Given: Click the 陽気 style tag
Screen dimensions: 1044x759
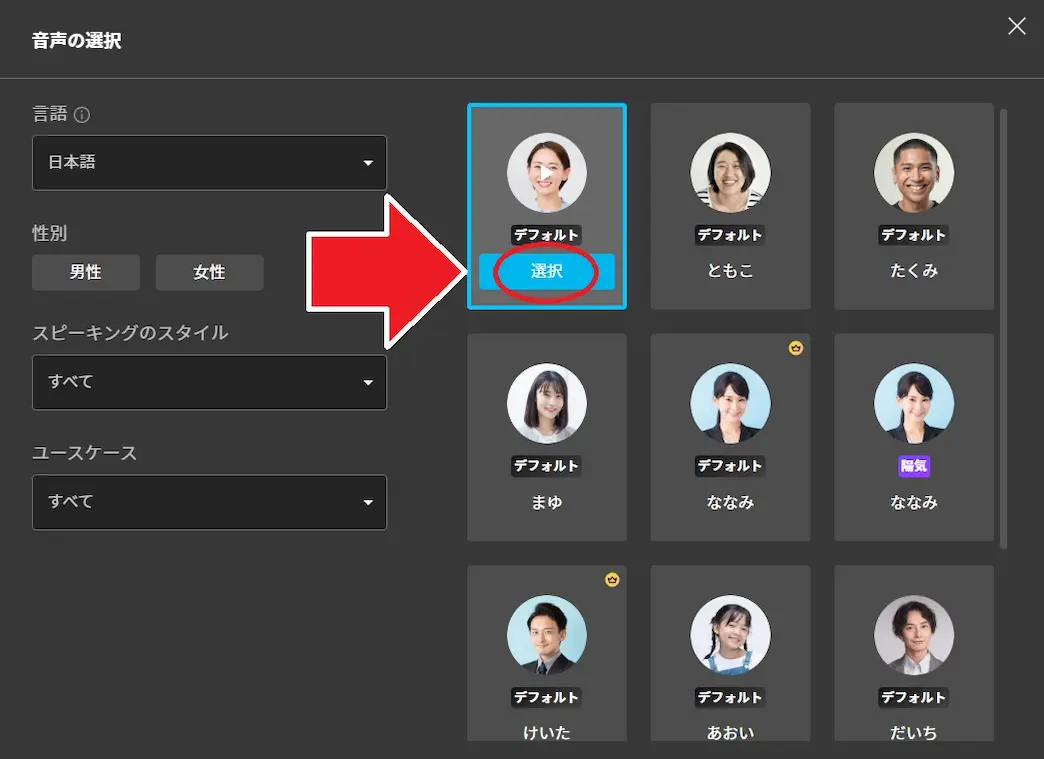Looking at the screenshot, I should click(x=914, y=465).
